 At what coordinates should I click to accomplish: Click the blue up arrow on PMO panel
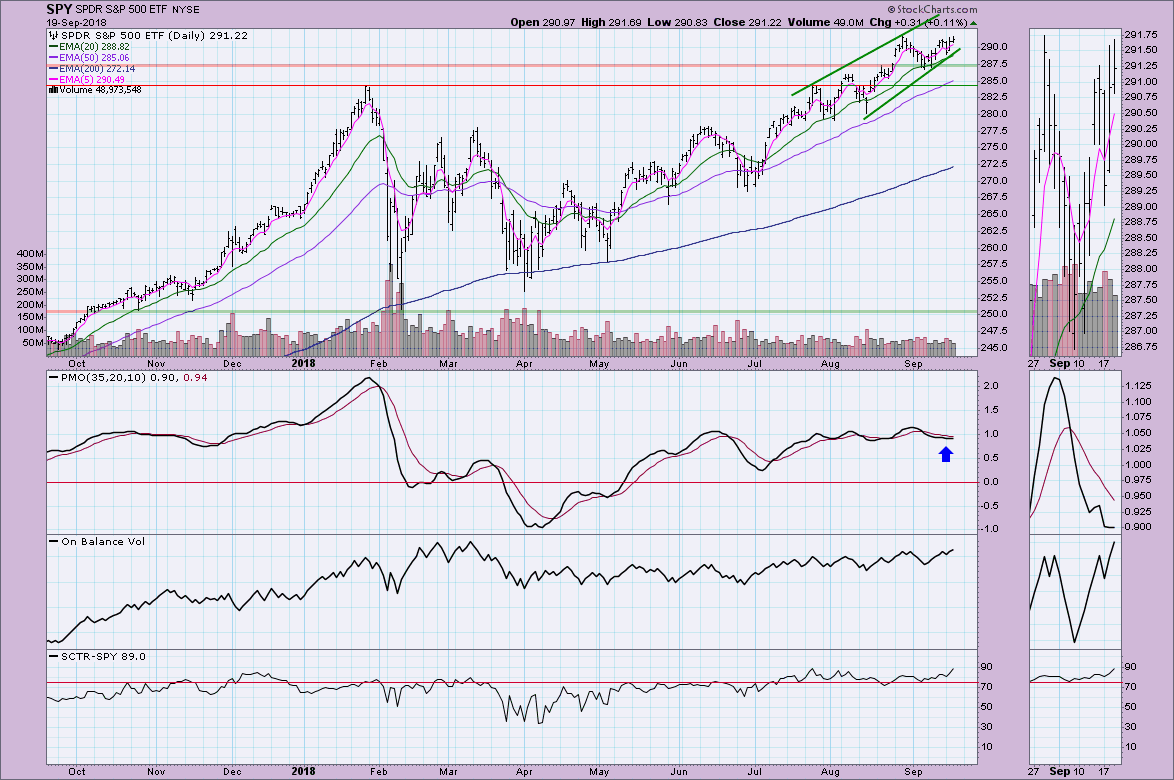[x=946, y=454]
